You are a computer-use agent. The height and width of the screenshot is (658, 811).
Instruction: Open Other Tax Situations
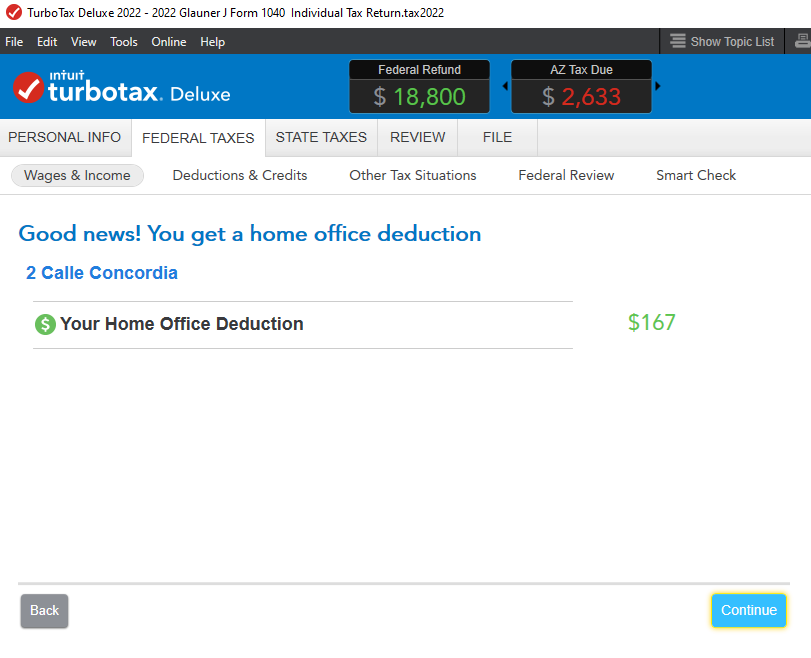tap(413, 175)
